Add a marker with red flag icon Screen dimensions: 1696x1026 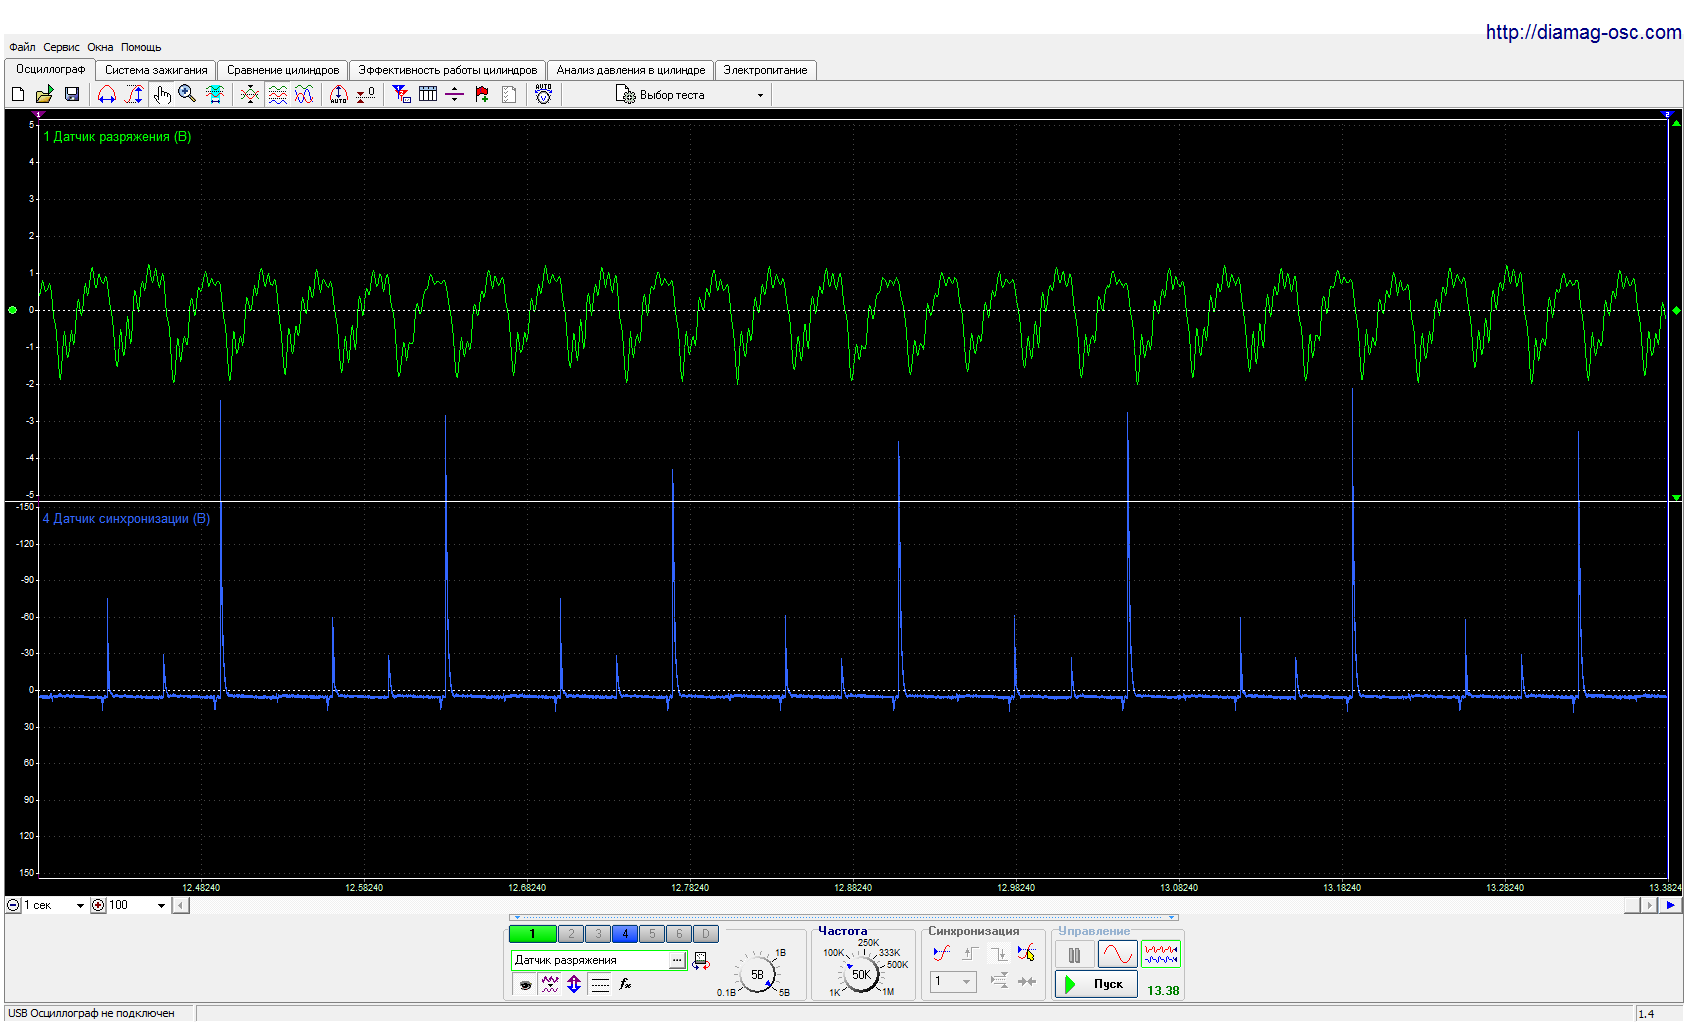tap(482, 94)
